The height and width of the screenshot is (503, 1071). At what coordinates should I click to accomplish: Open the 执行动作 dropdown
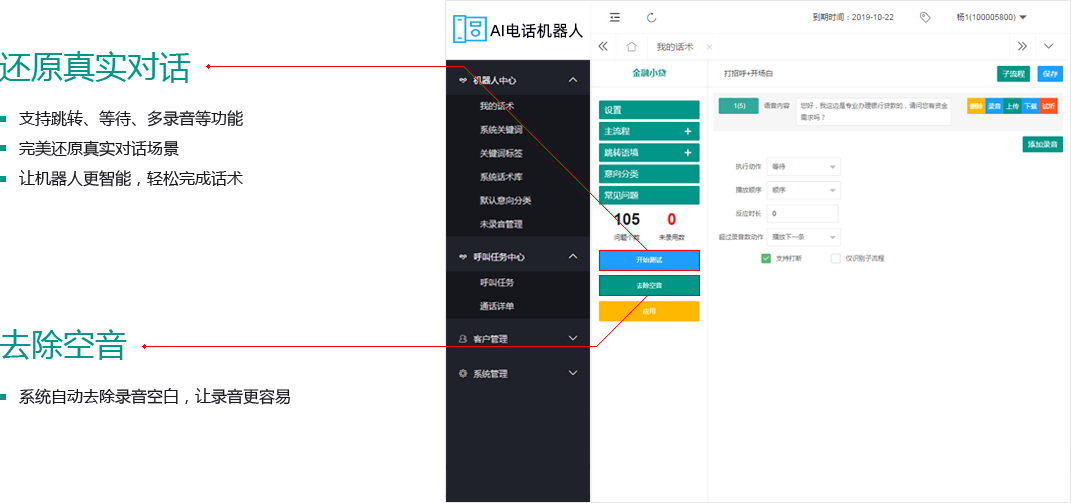[804, 167]
